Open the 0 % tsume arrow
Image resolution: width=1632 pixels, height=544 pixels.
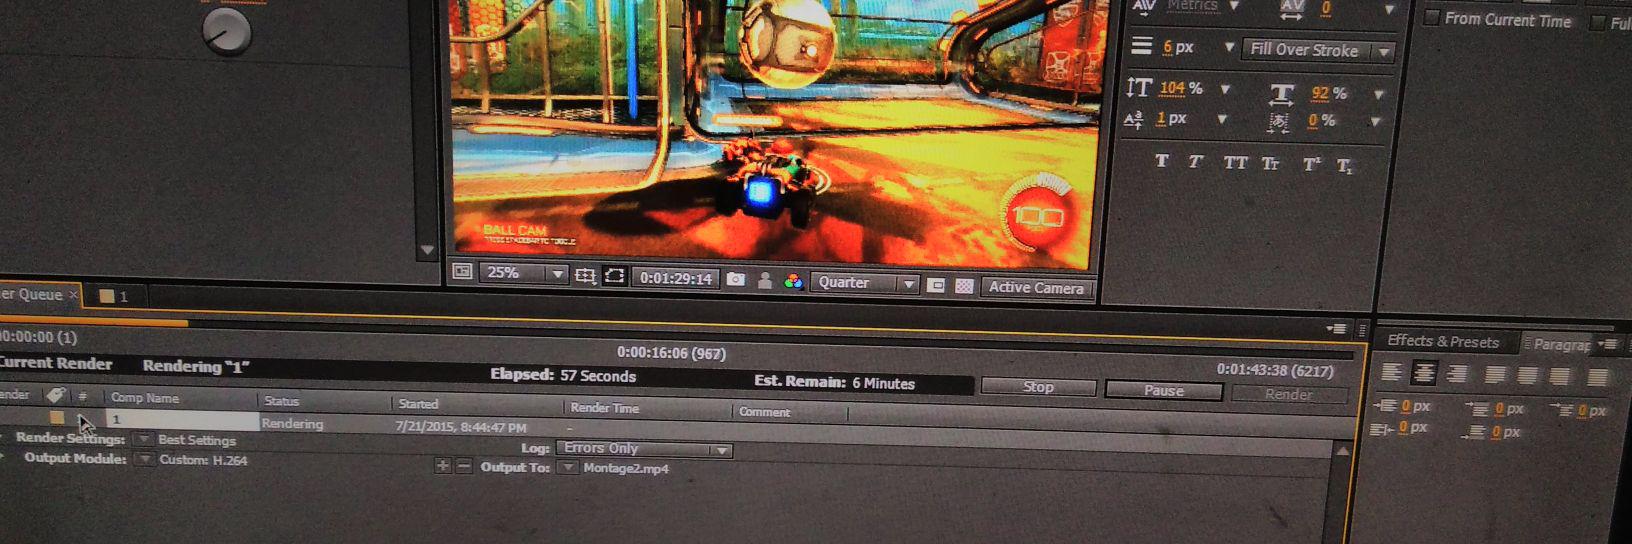click(1376, 122)
